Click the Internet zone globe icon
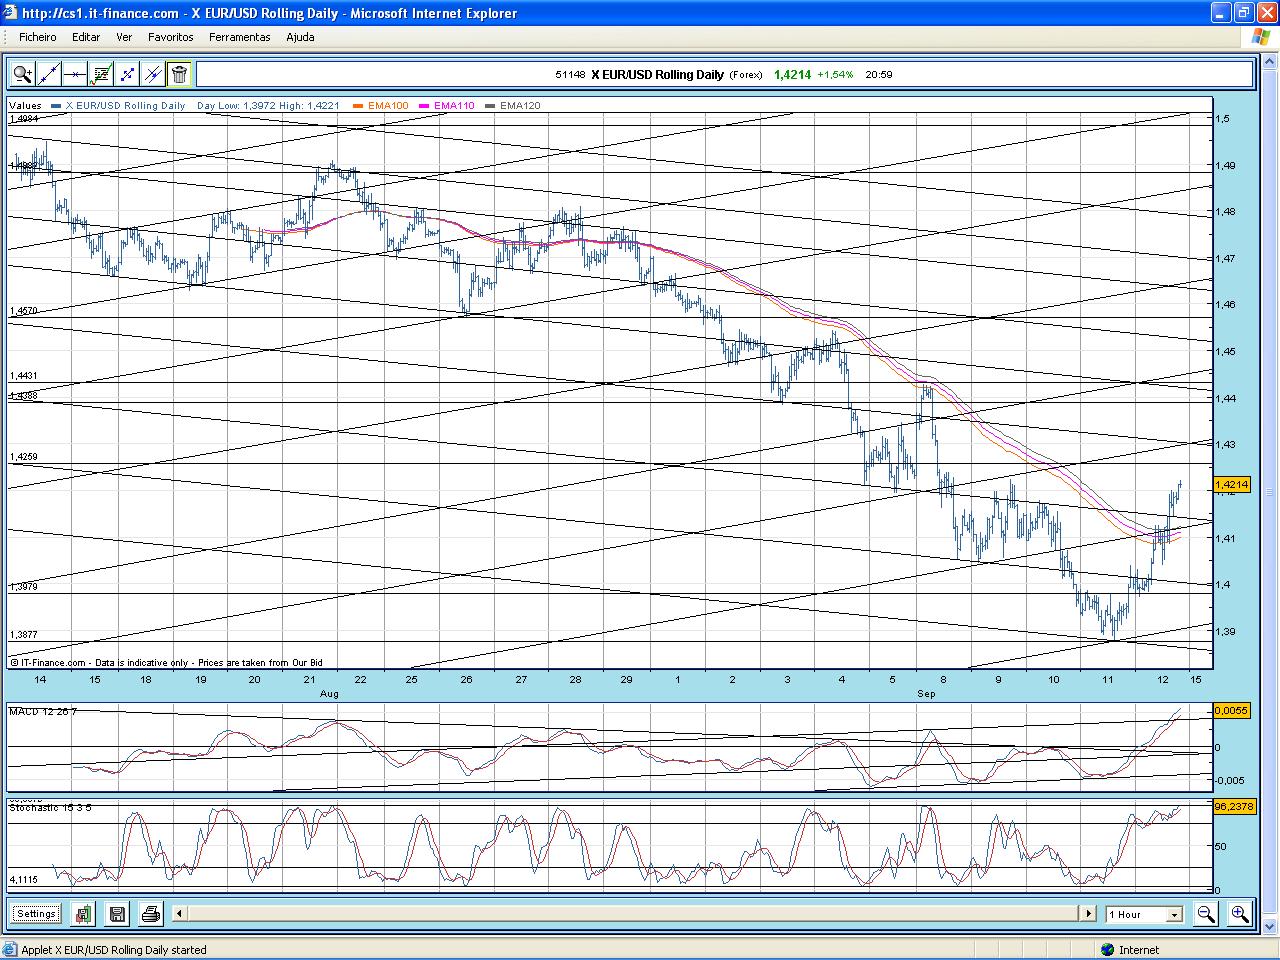The width and height of the screenshot is (1280, 960). point(1108,950)
